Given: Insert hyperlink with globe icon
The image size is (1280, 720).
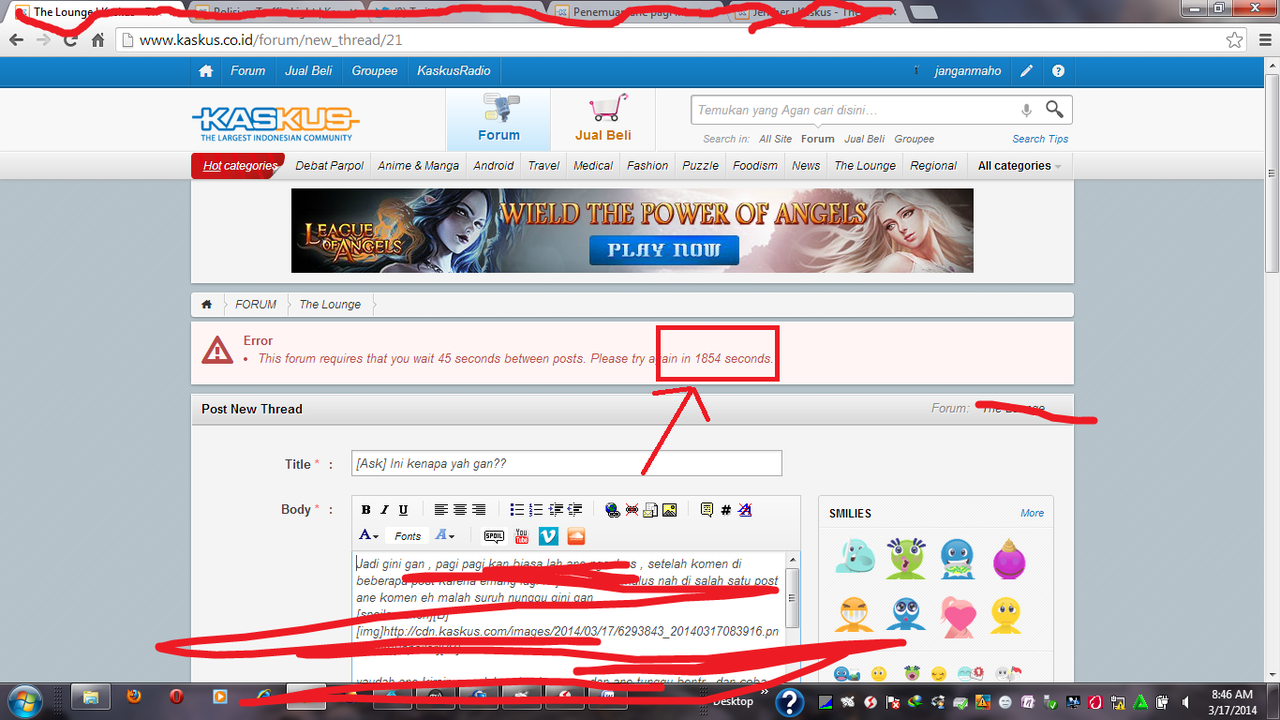Looking at the screenshot, I should (x=613, y=510).
